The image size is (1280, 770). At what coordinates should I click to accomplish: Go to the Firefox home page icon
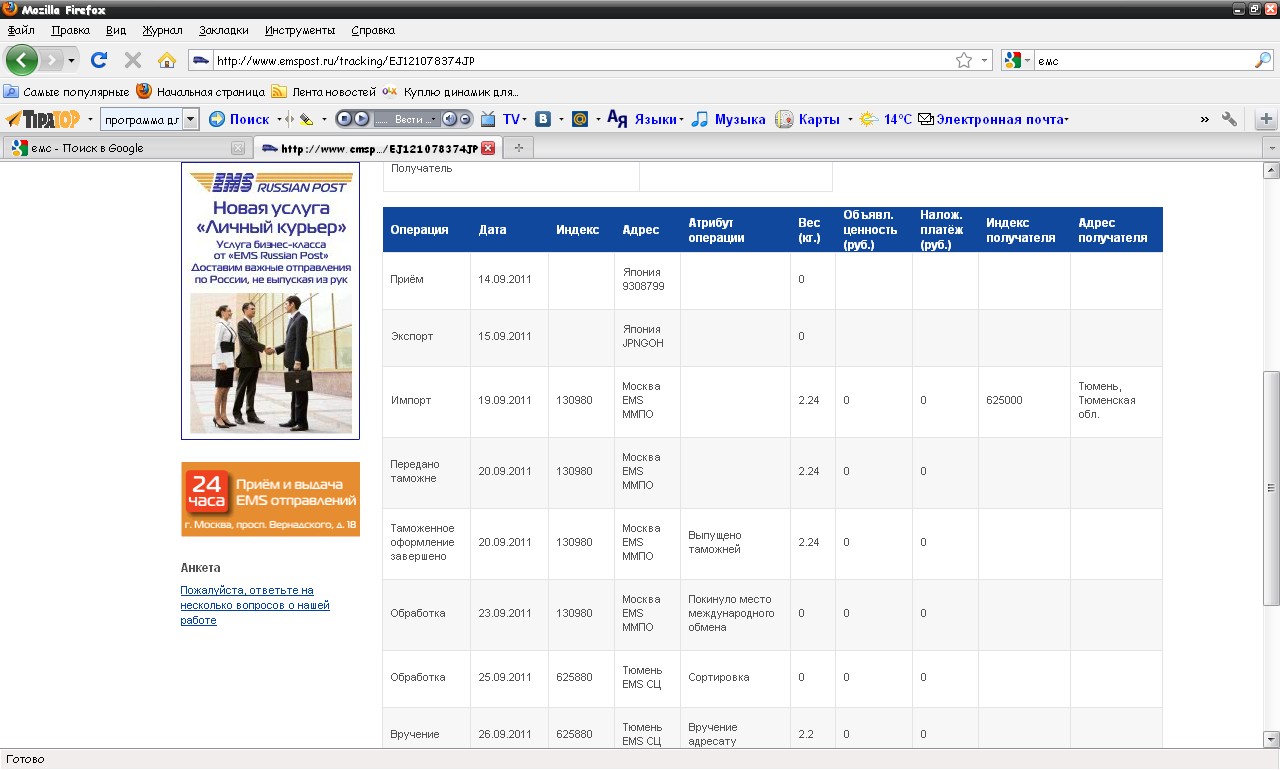pos(166,60)
